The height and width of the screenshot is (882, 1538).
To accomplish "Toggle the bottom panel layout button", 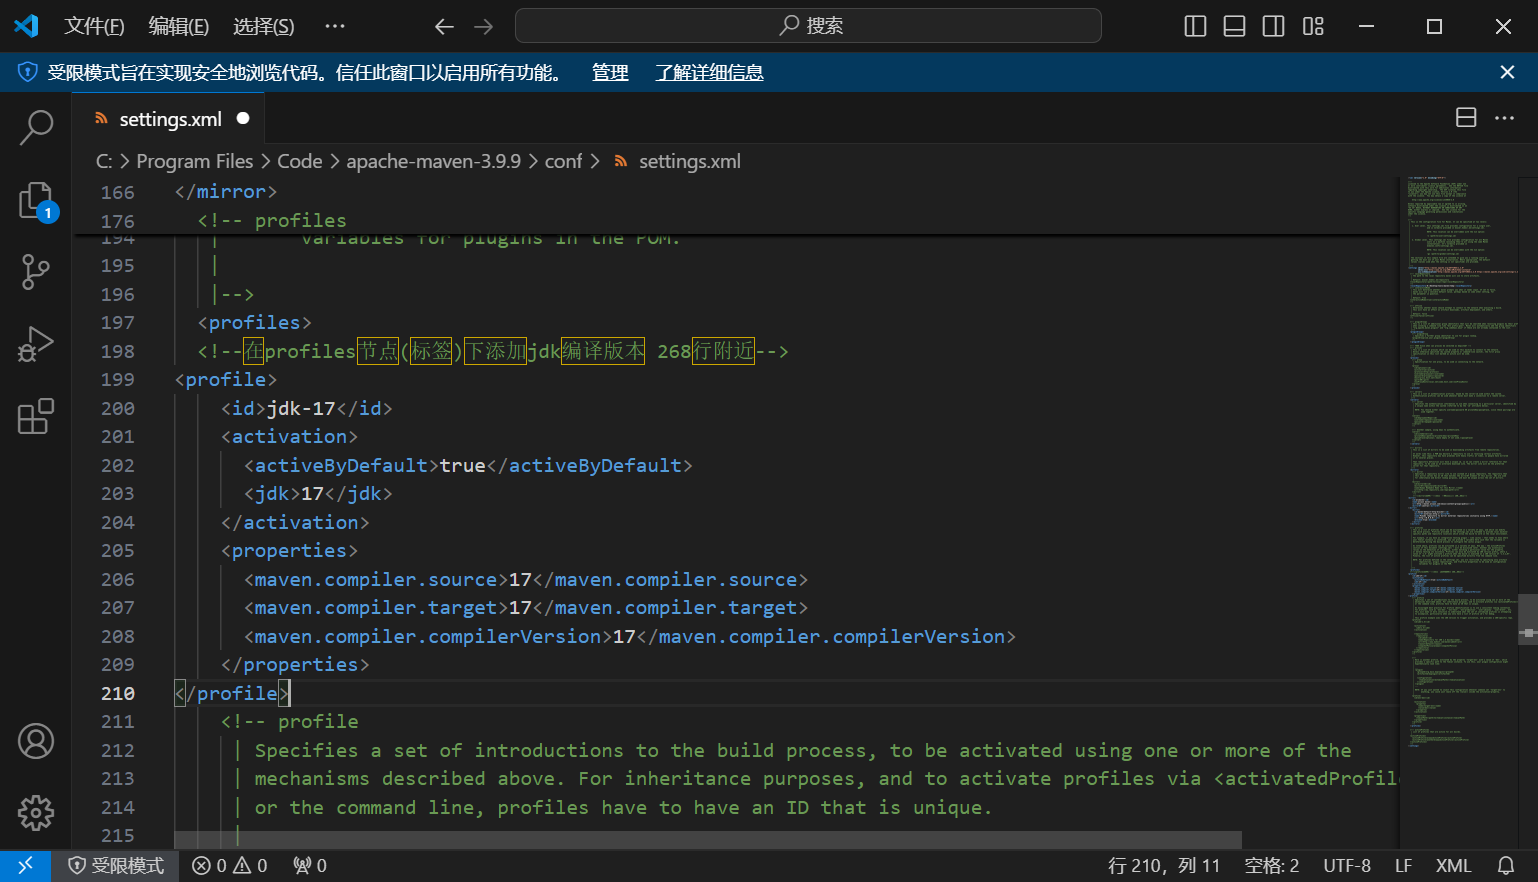I will pyautogui.click(x=1234, y=27).
